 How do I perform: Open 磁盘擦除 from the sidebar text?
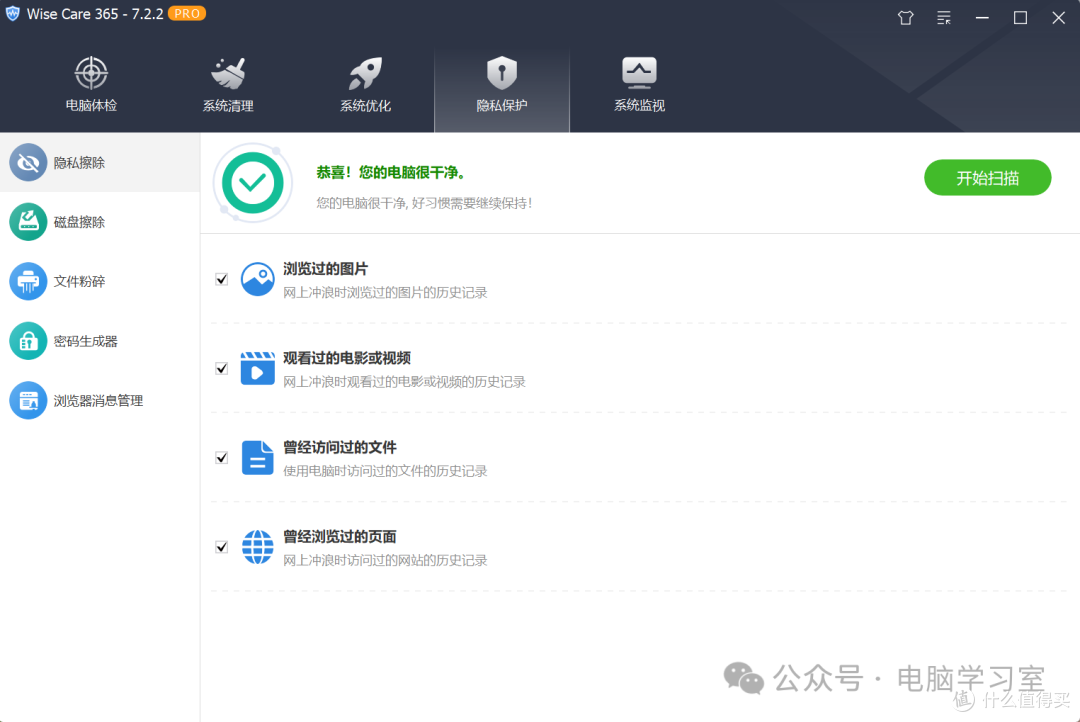pyautogui.click(x=79, y=222)
